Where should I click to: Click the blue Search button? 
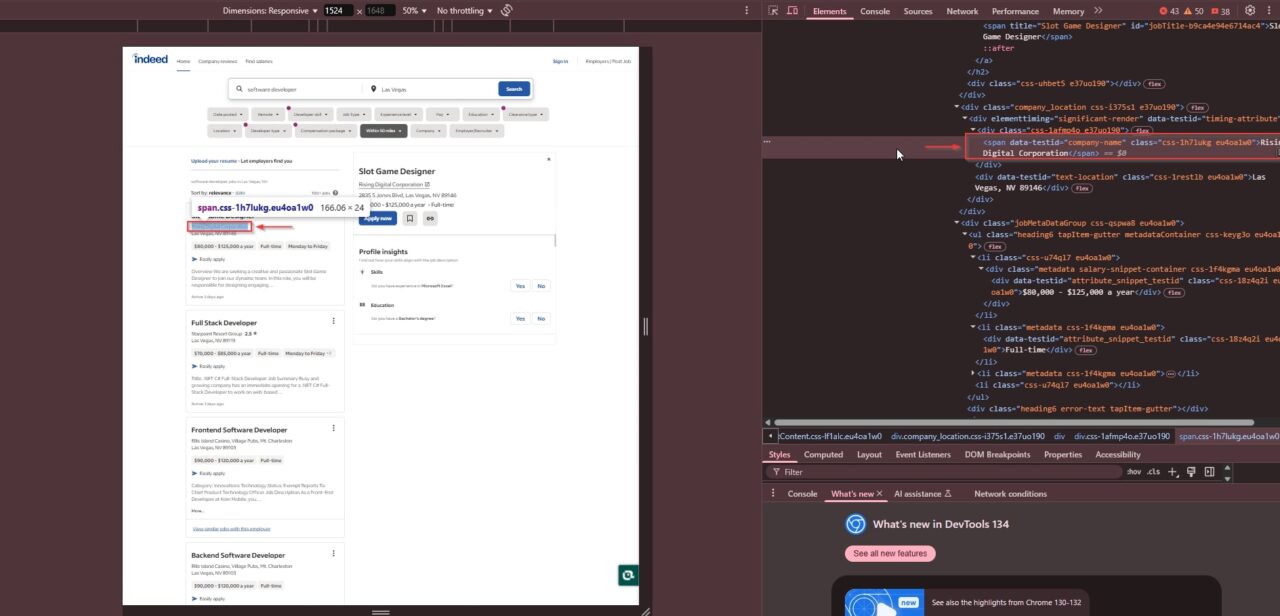(514, 89)
